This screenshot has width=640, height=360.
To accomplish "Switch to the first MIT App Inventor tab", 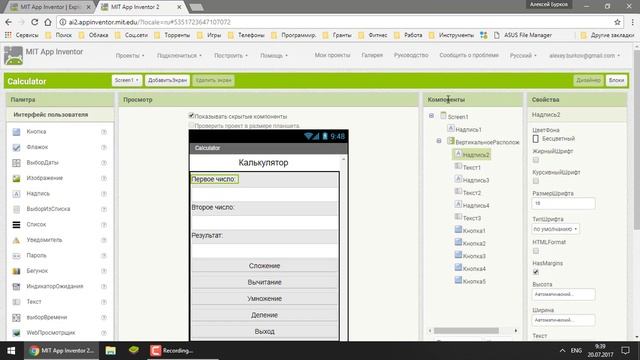I will pos(50,7).
